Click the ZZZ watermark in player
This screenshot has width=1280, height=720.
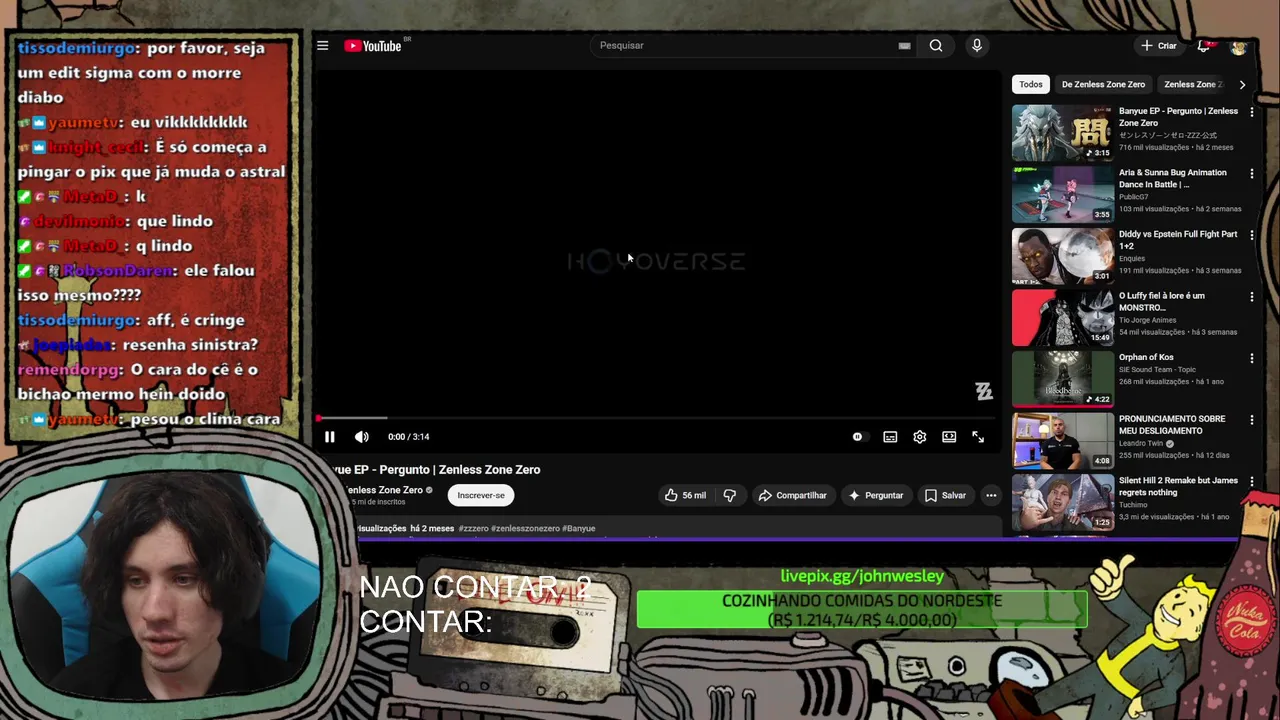[x=984, y=392]
